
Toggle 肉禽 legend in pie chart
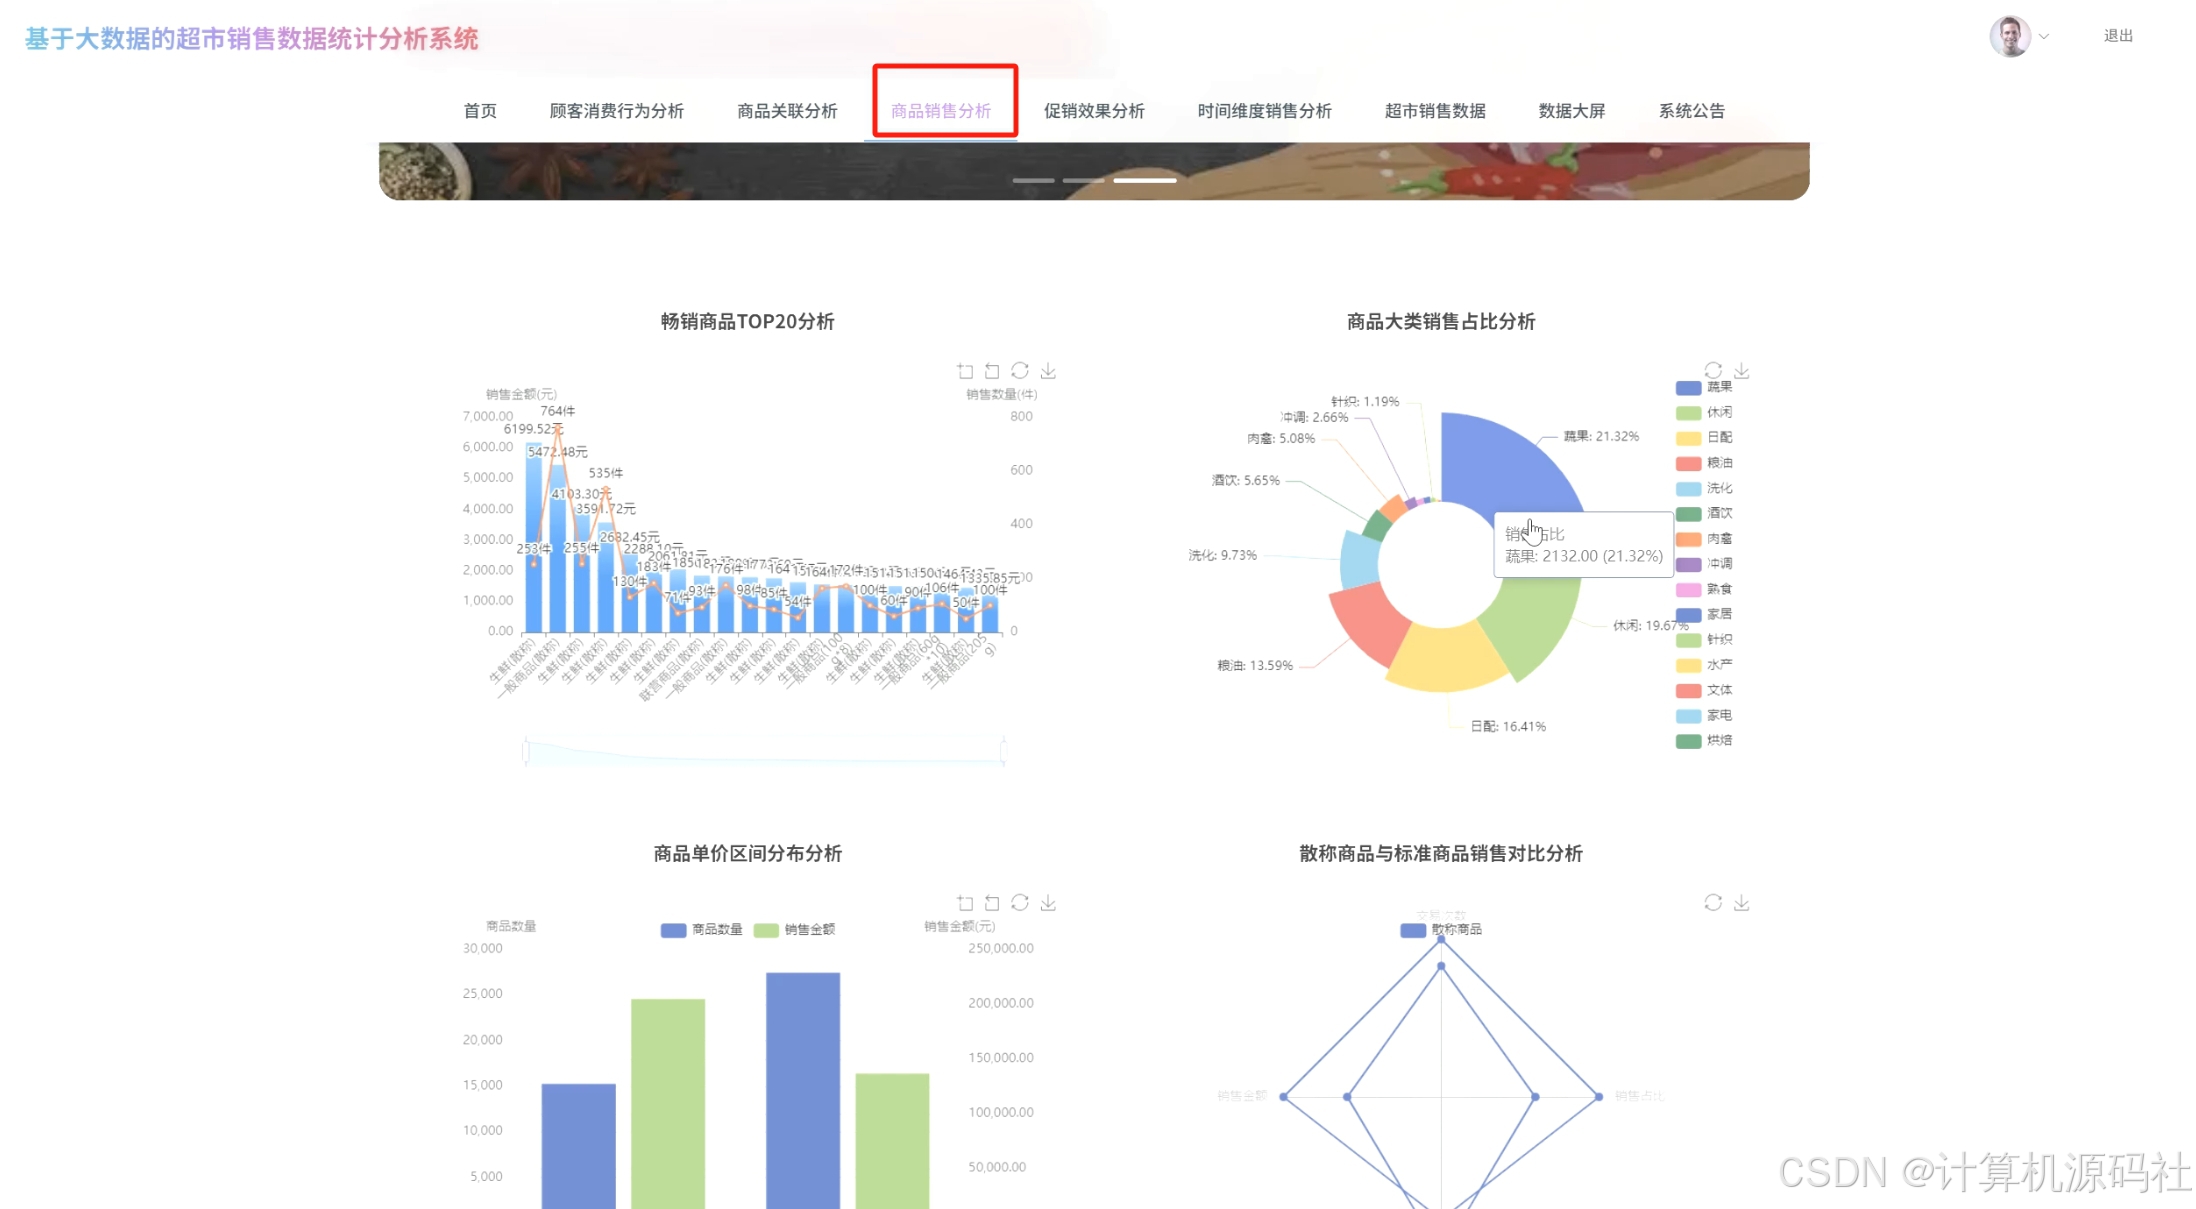[1704, 538]
